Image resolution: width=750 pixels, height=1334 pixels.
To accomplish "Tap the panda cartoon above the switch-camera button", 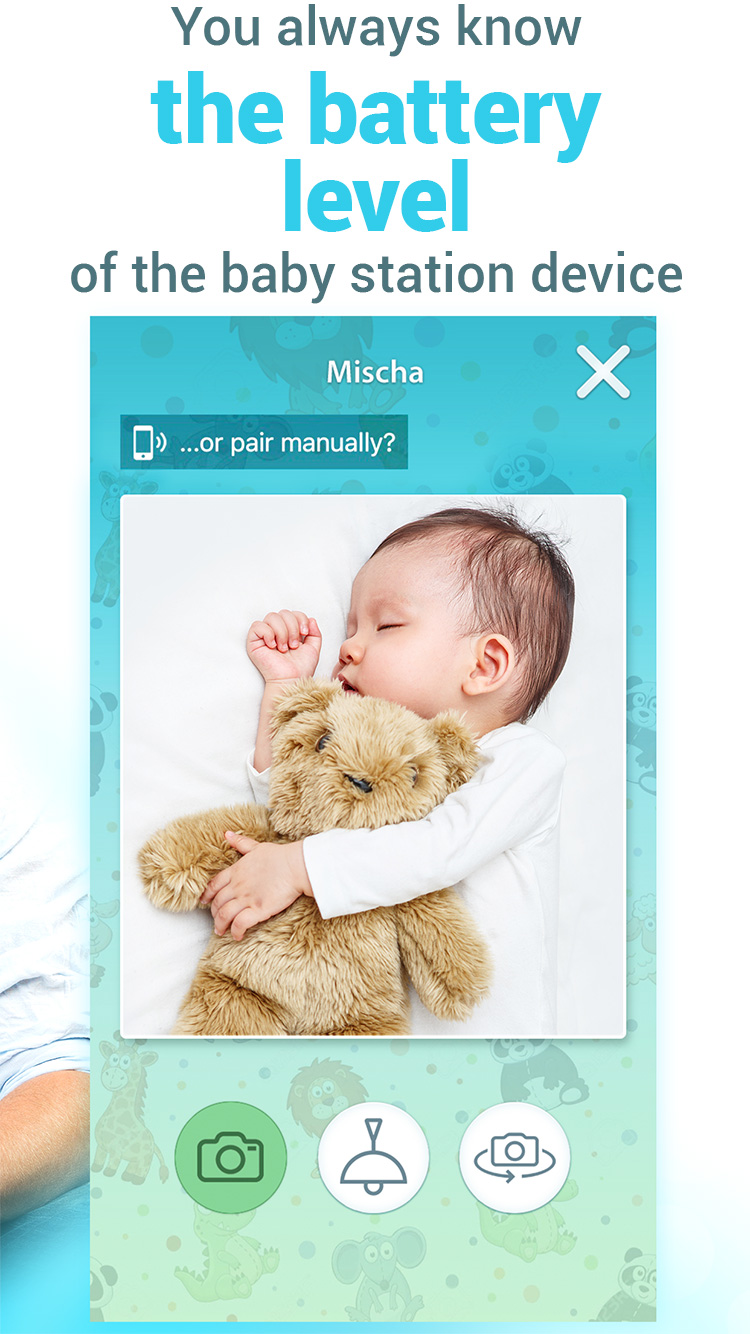I will [x=540, y=1070].
